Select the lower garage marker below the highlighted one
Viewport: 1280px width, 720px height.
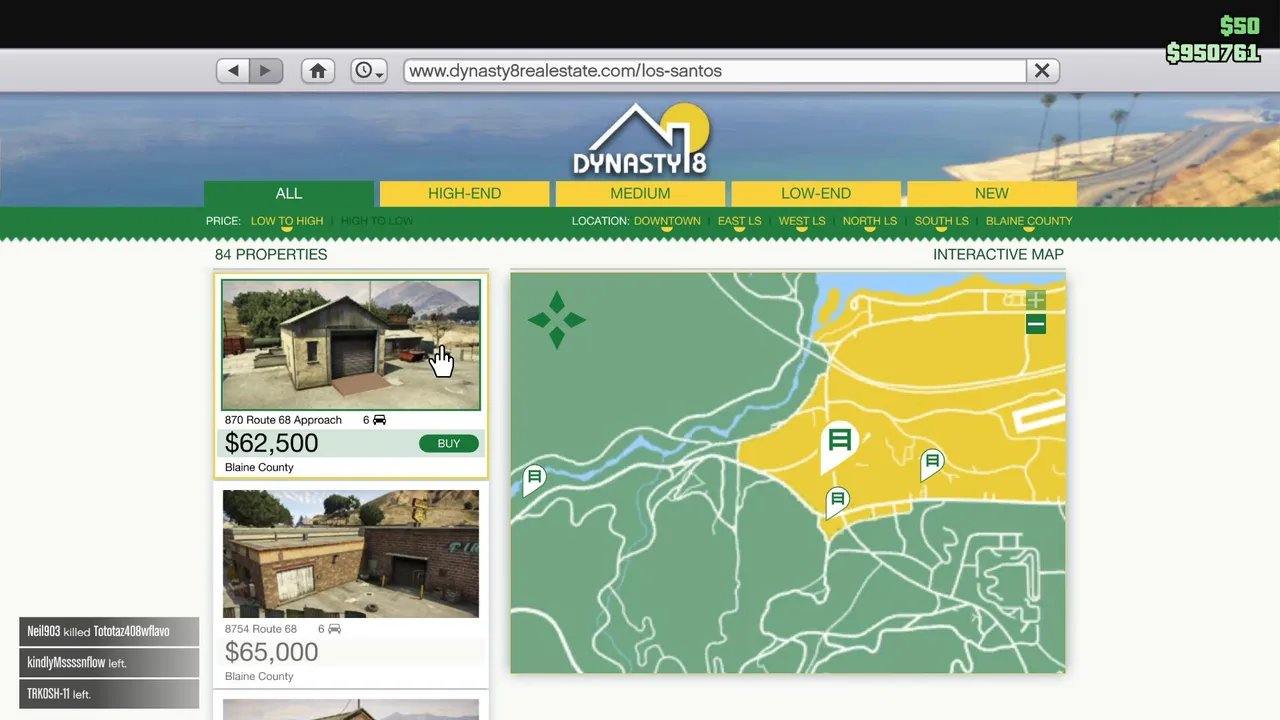838,500
